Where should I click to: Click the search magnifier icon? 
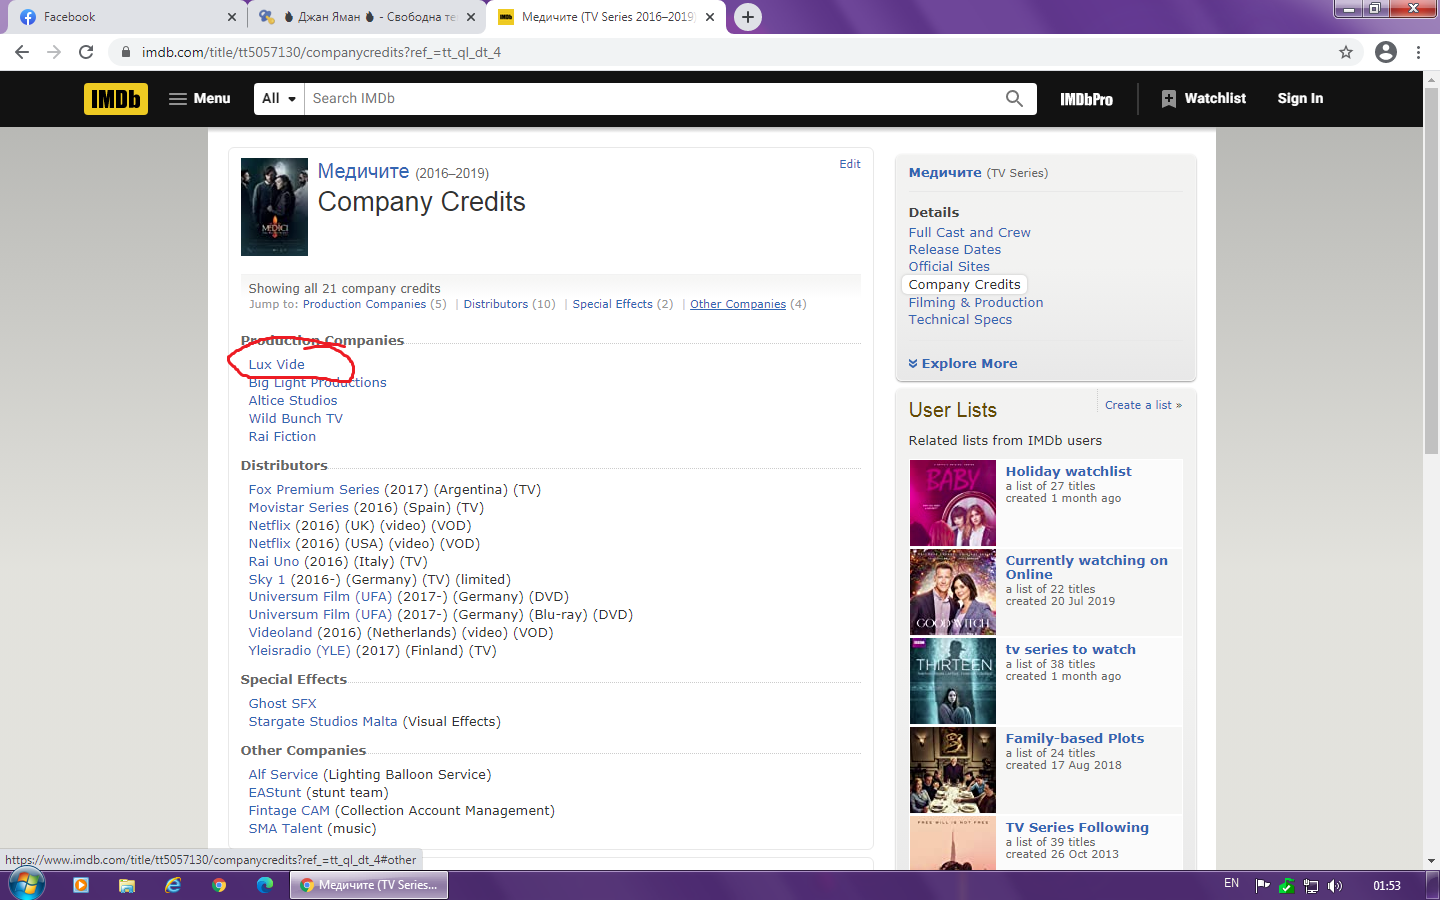tap(1014, 98)
